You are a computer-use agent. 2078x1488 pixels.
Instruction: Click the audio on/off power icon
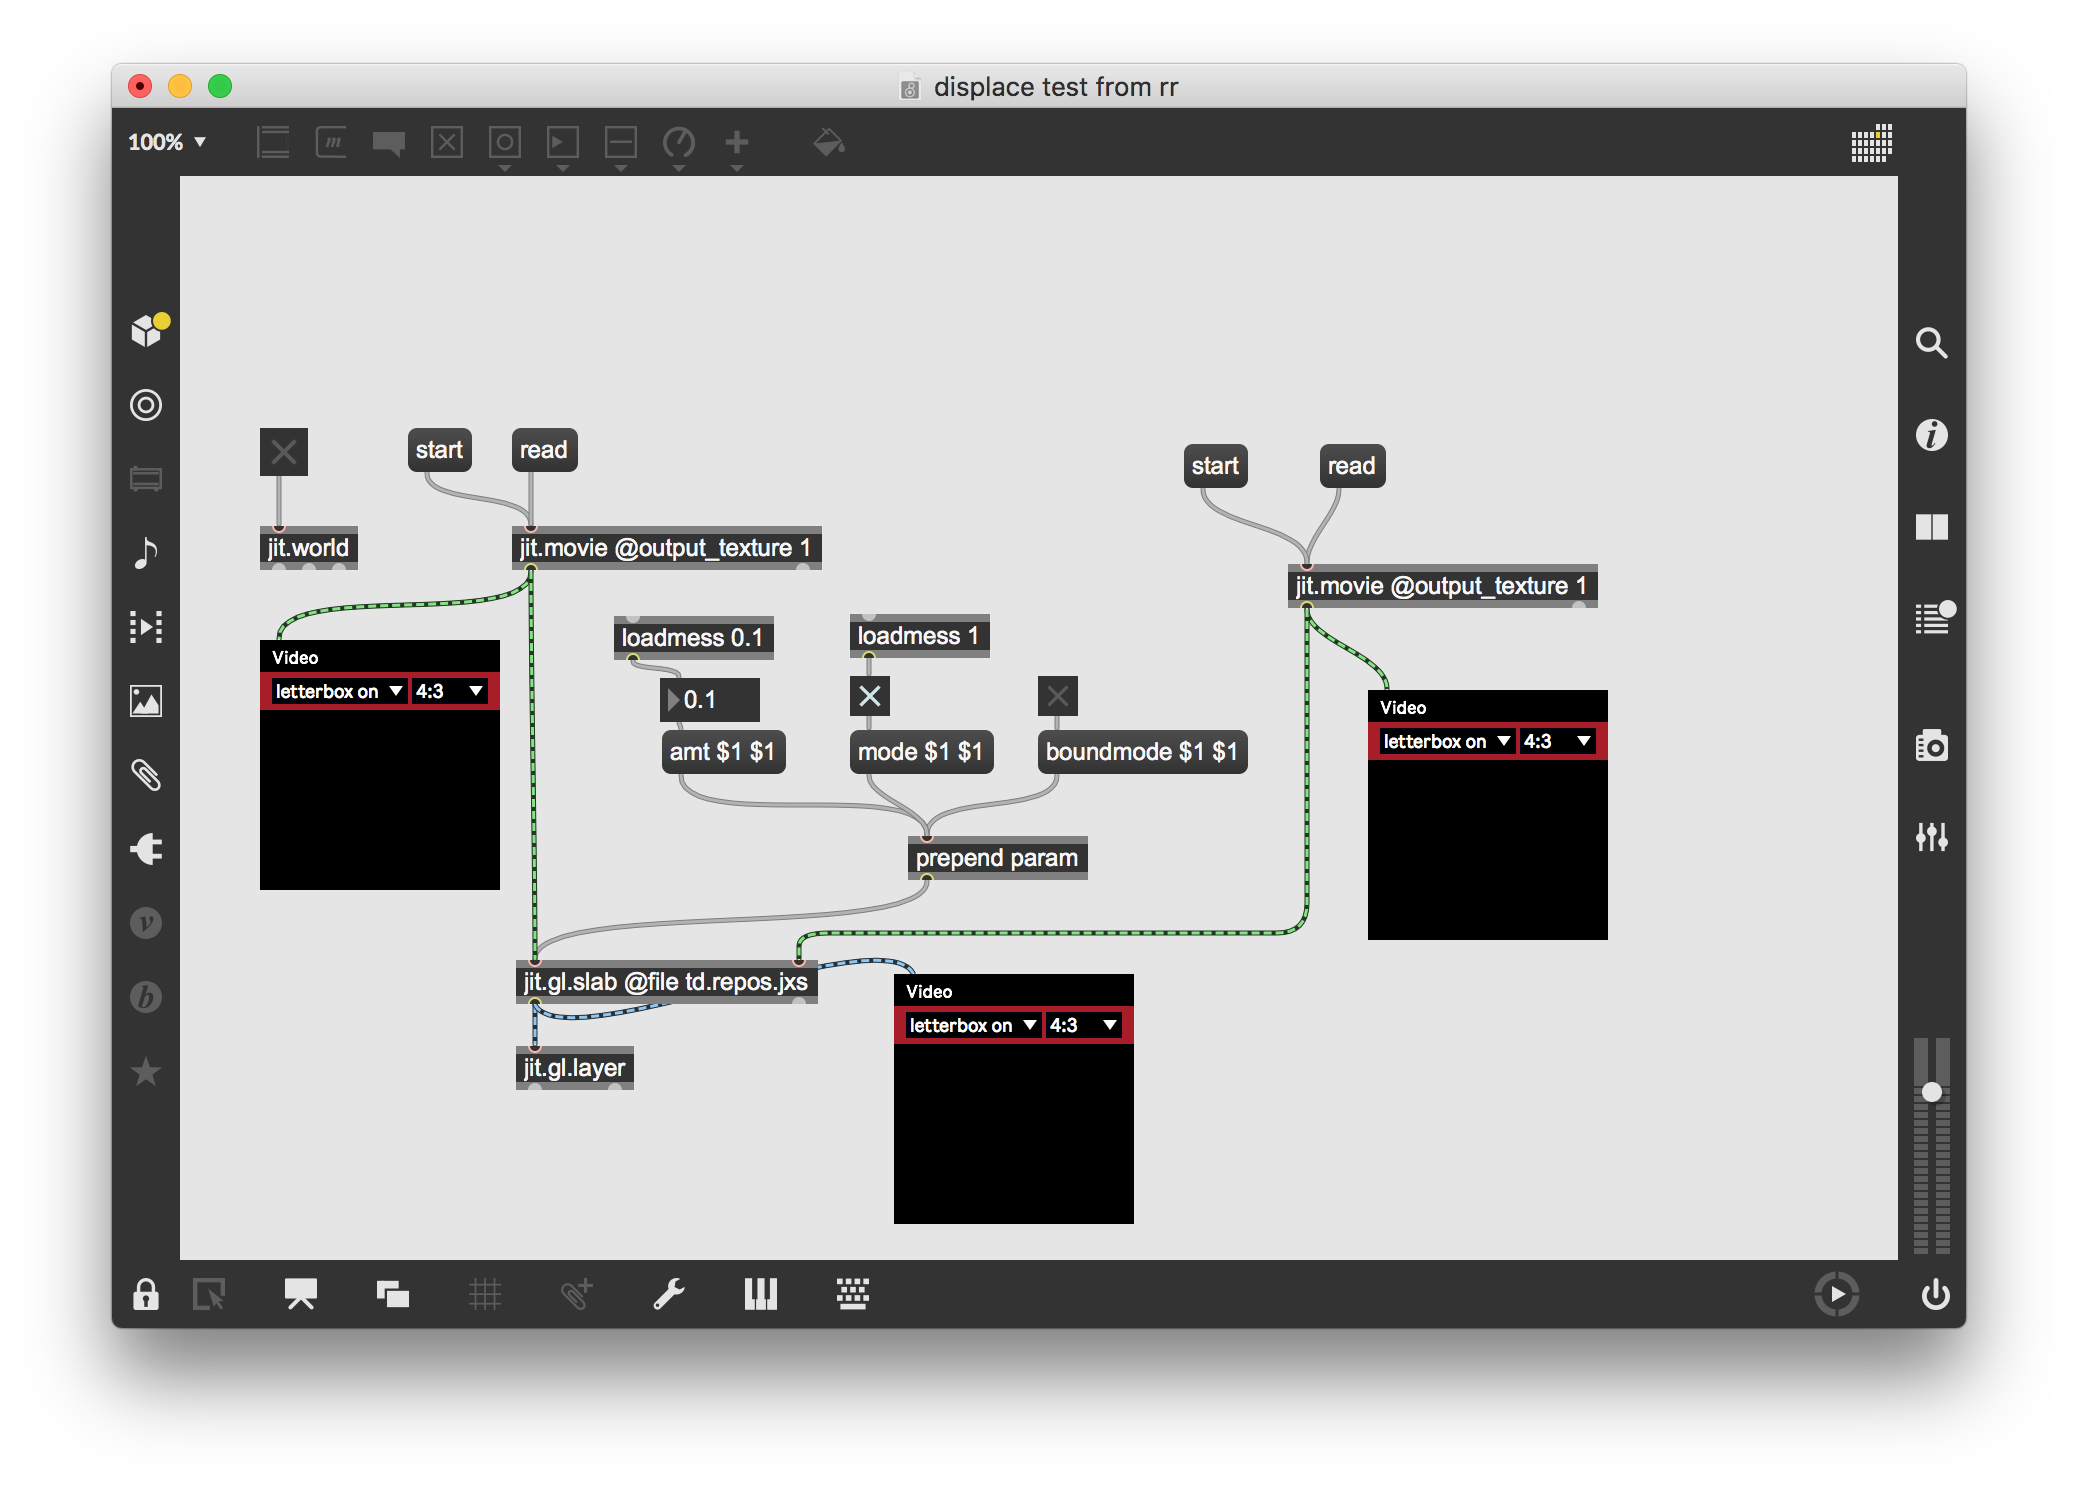click(1935, 1294)
